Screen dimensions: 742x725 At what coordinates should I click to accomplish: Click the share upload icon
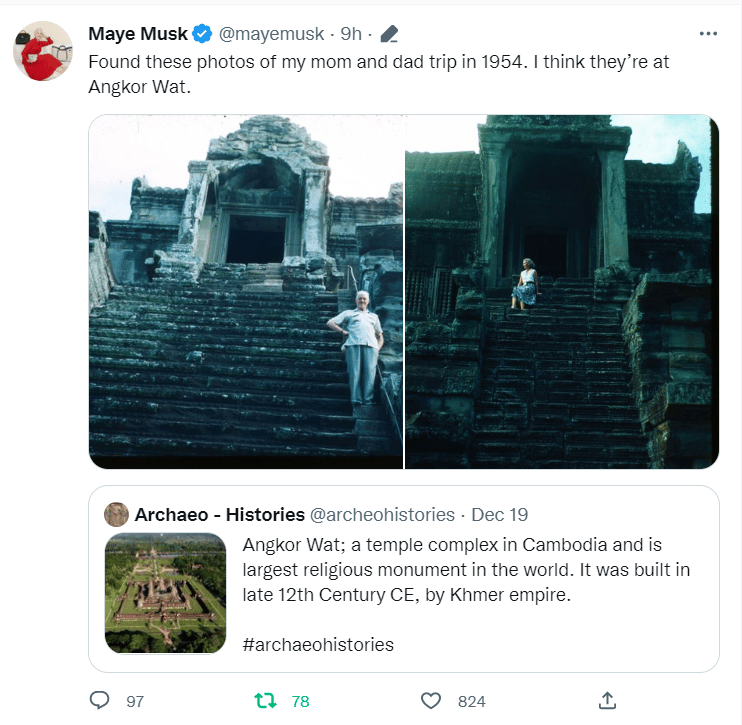click(607, 701)
